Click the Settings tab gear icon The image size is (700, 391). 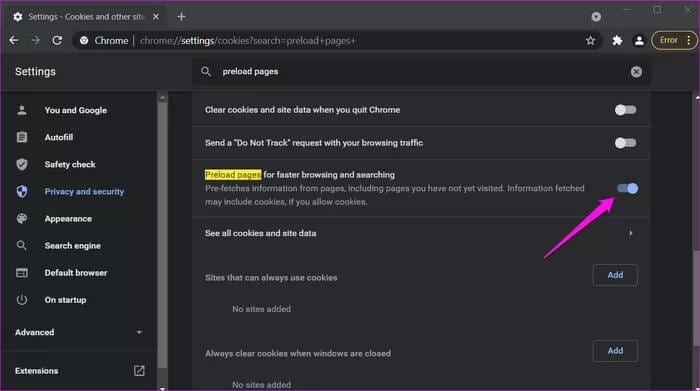[x=17, y=17]
